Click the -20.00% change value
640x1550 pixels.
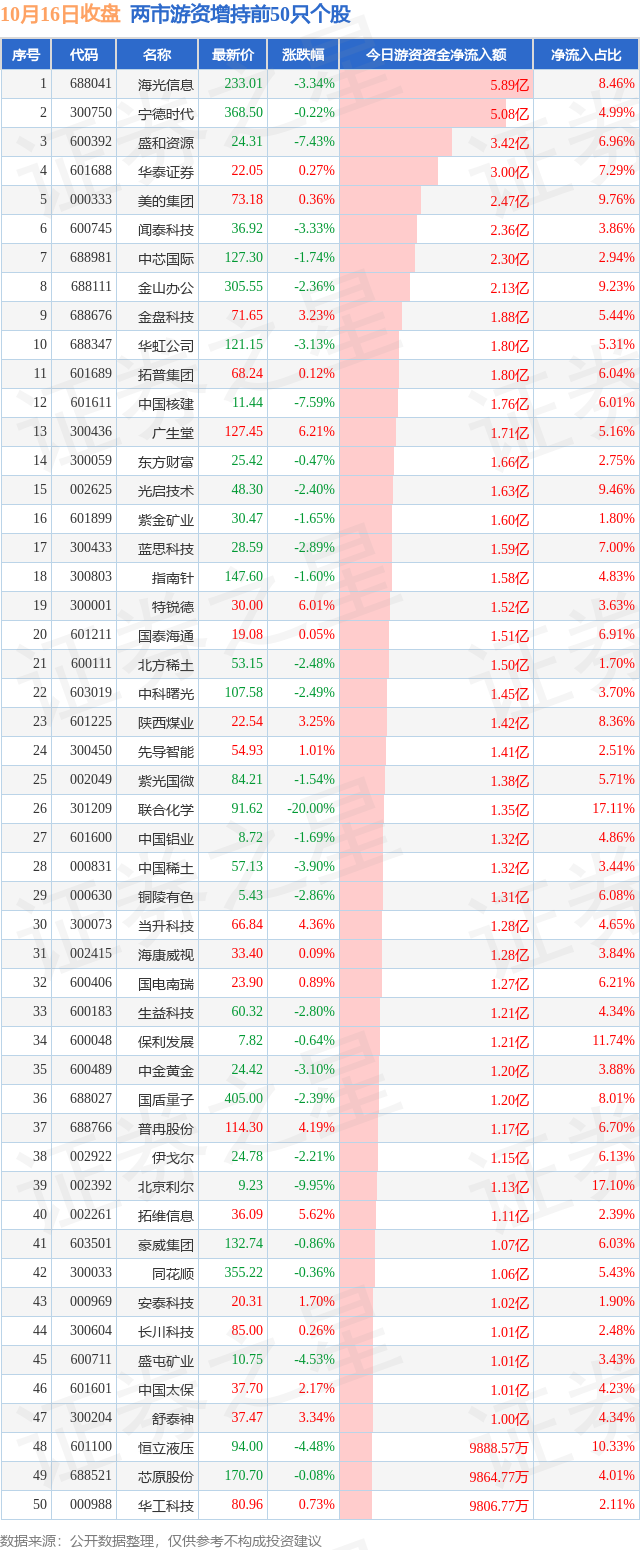312,809
